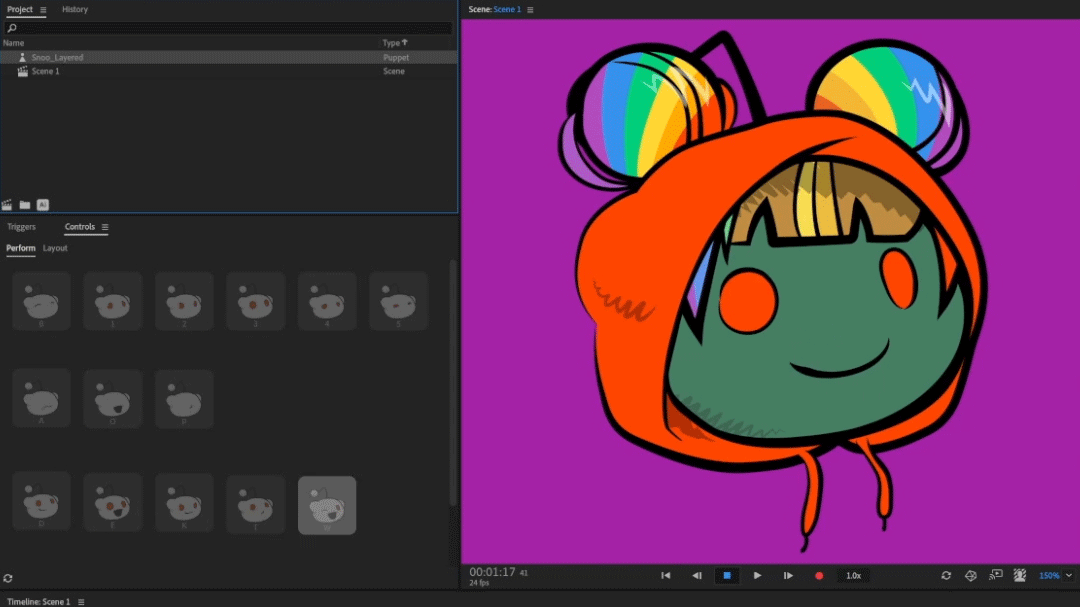The height and width of the screenshot is (607, 1080).
Task: Toggle camera and microphone input
Action: [x=1019, y=575]
